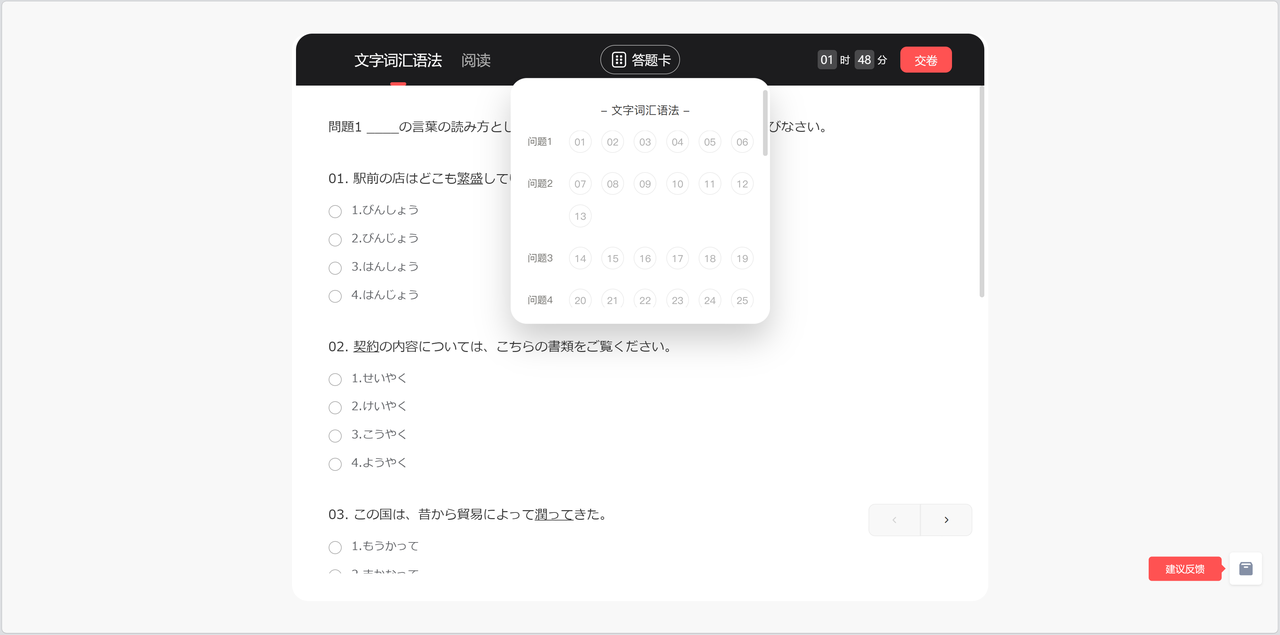
Task: Jump to question 08 in answer card
Action: (613, 184)
